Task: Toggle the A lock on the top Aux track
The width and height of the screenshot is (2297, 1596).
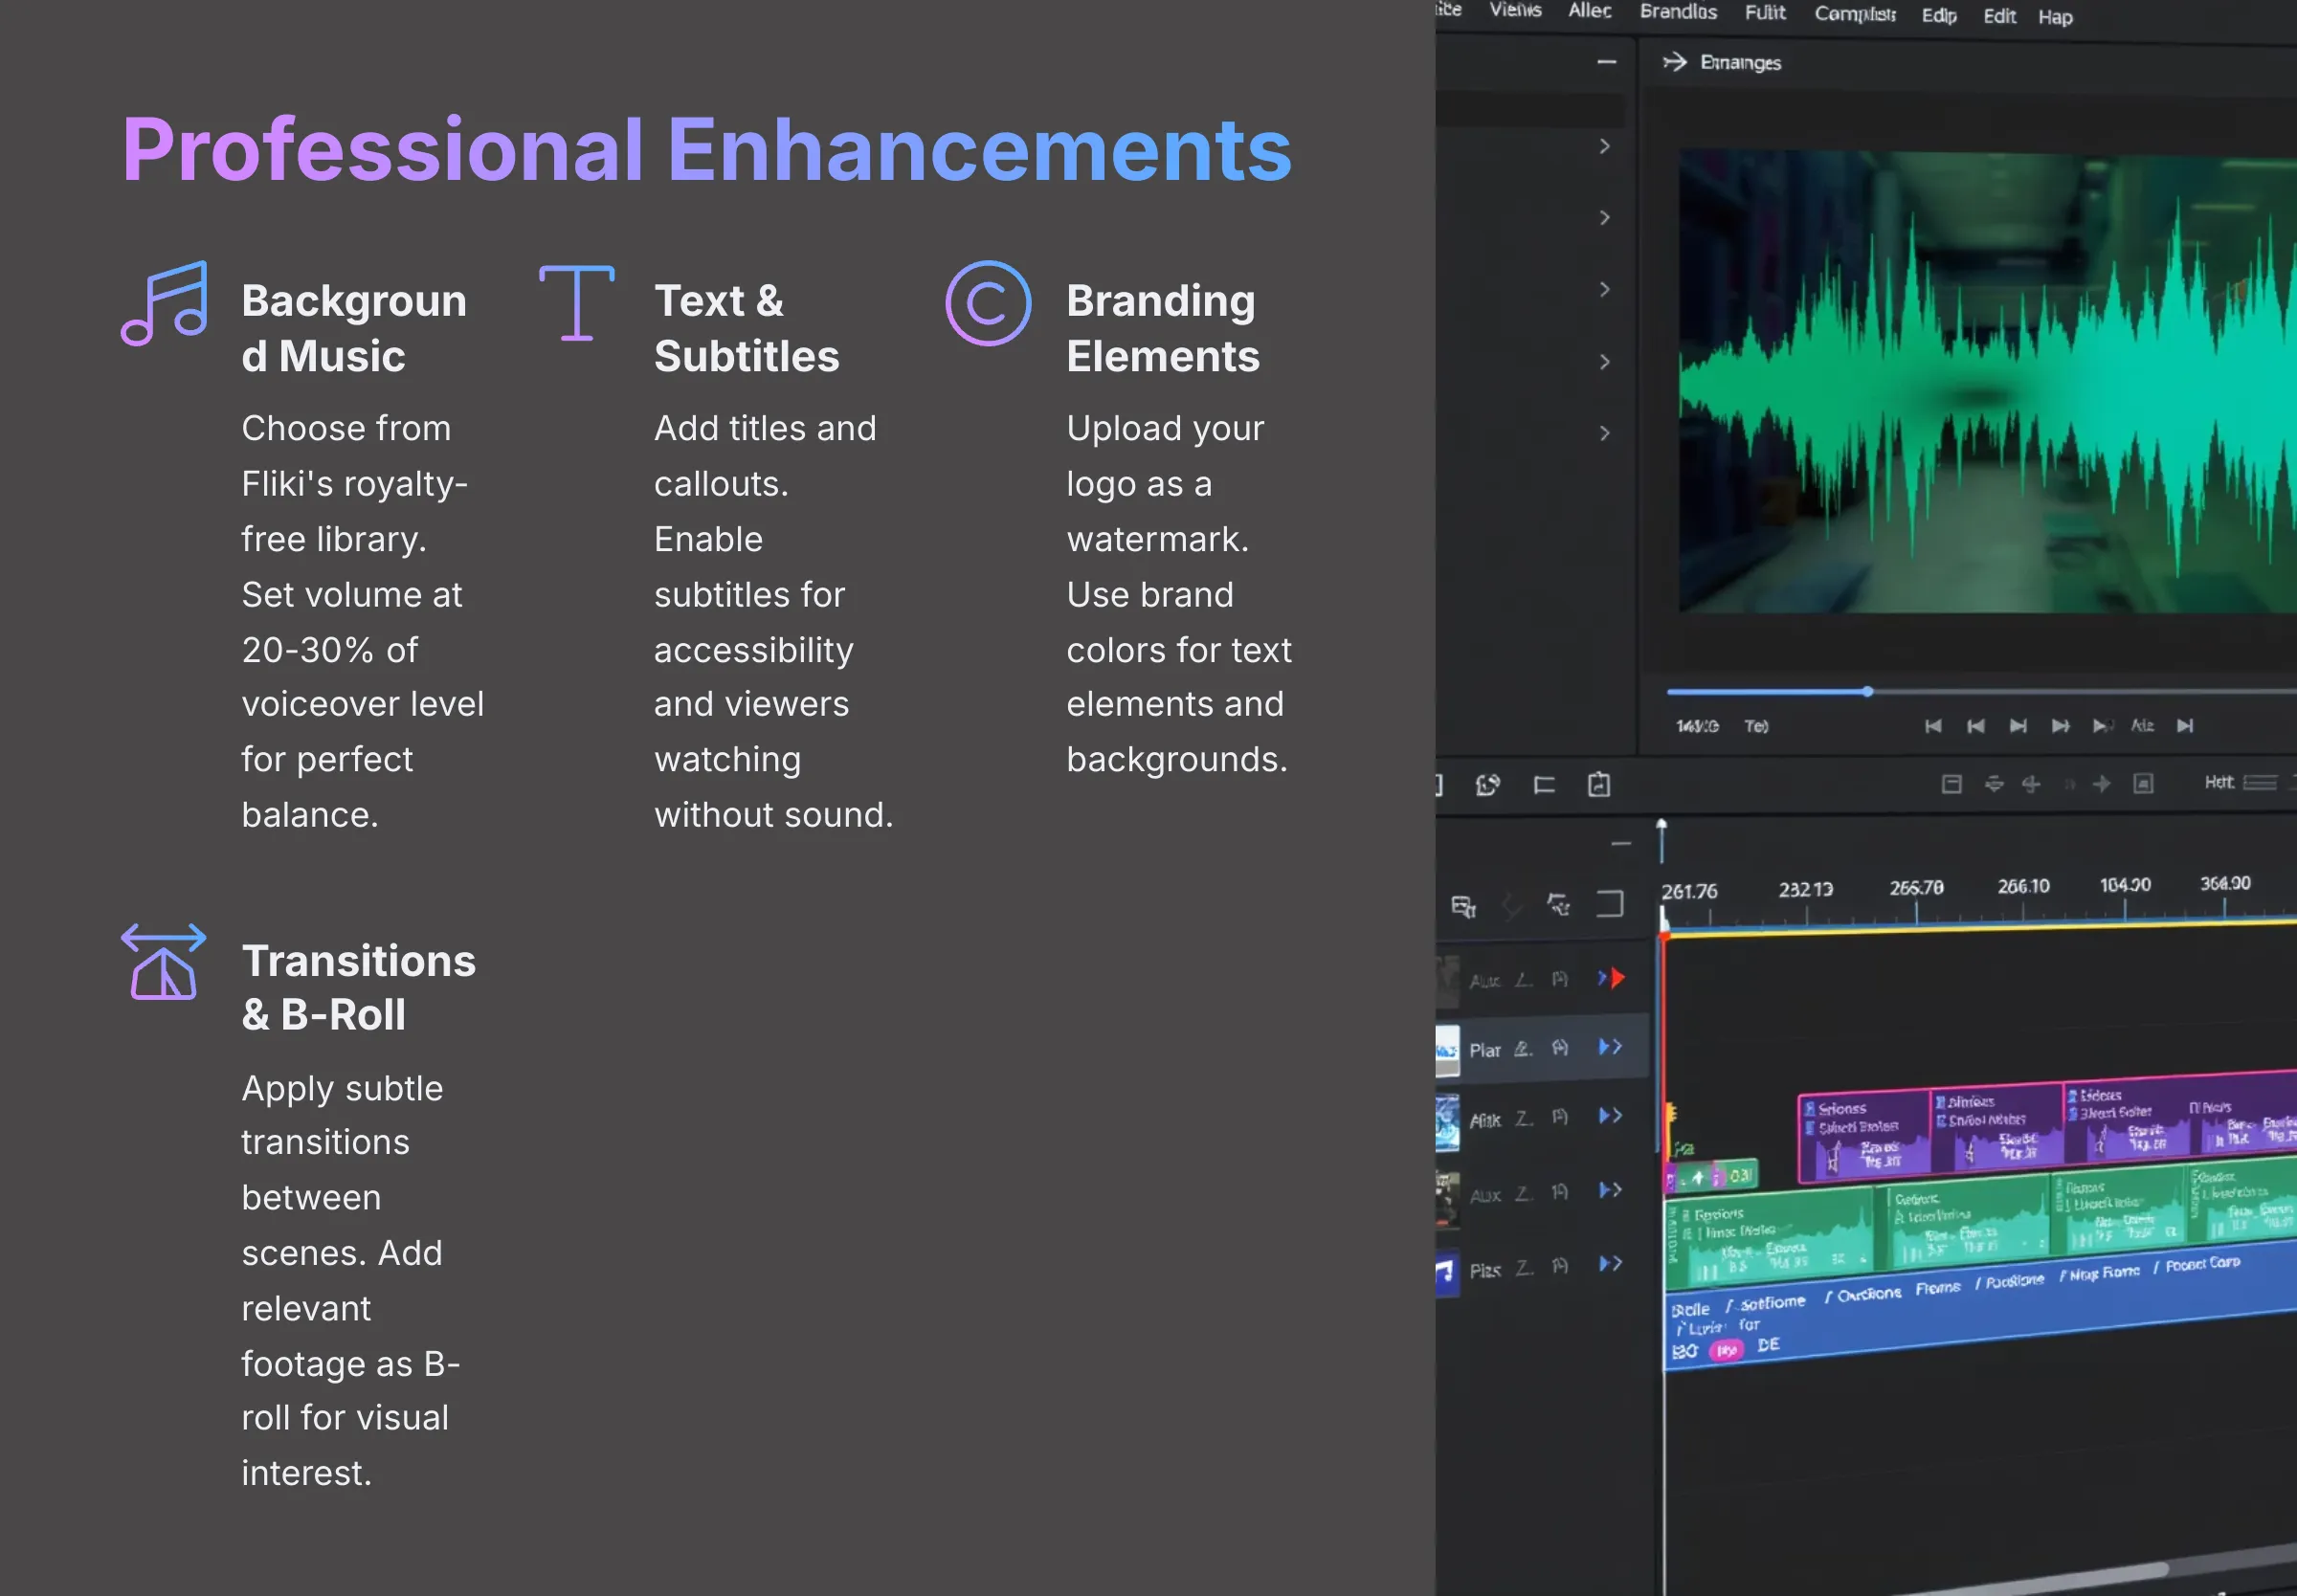Action: [x=1560, y=979]
